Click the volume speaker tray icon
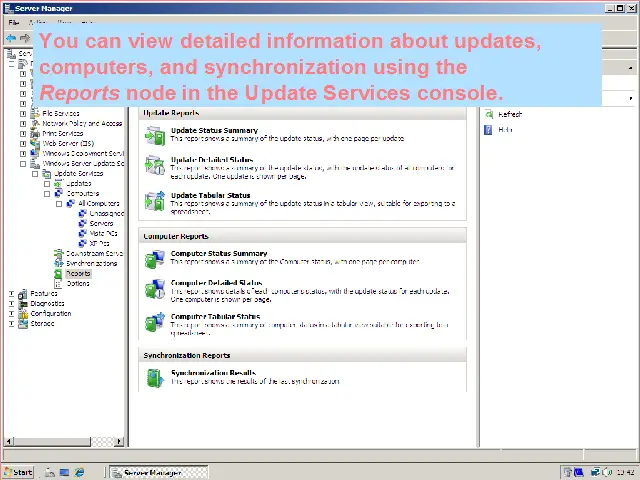 point(605,472)
